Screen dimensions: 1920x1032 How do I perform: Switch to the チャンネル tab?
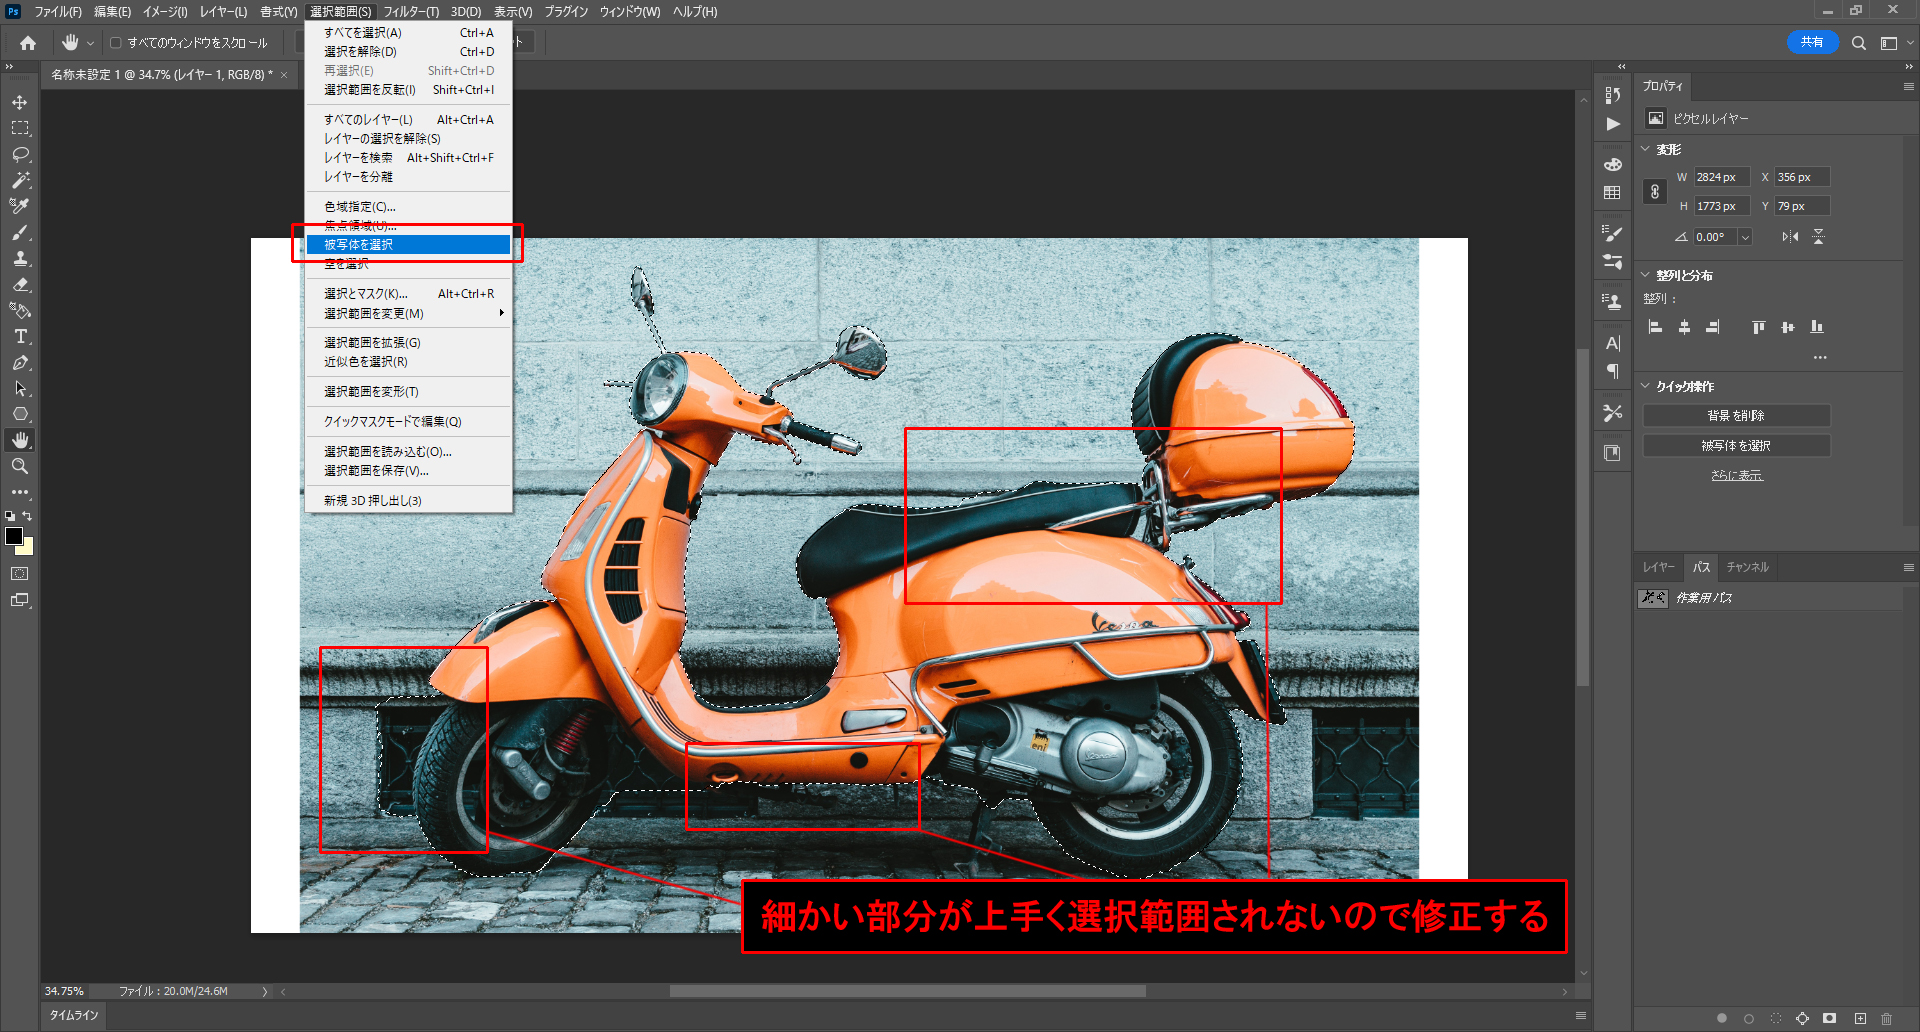1747,567
